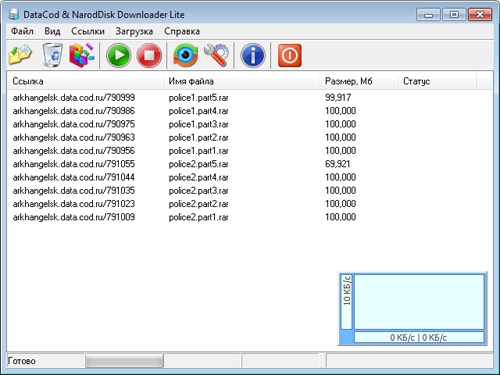
Task: Click the Готово status bar text
Action: pyautogui.click(x=22, y=361)
